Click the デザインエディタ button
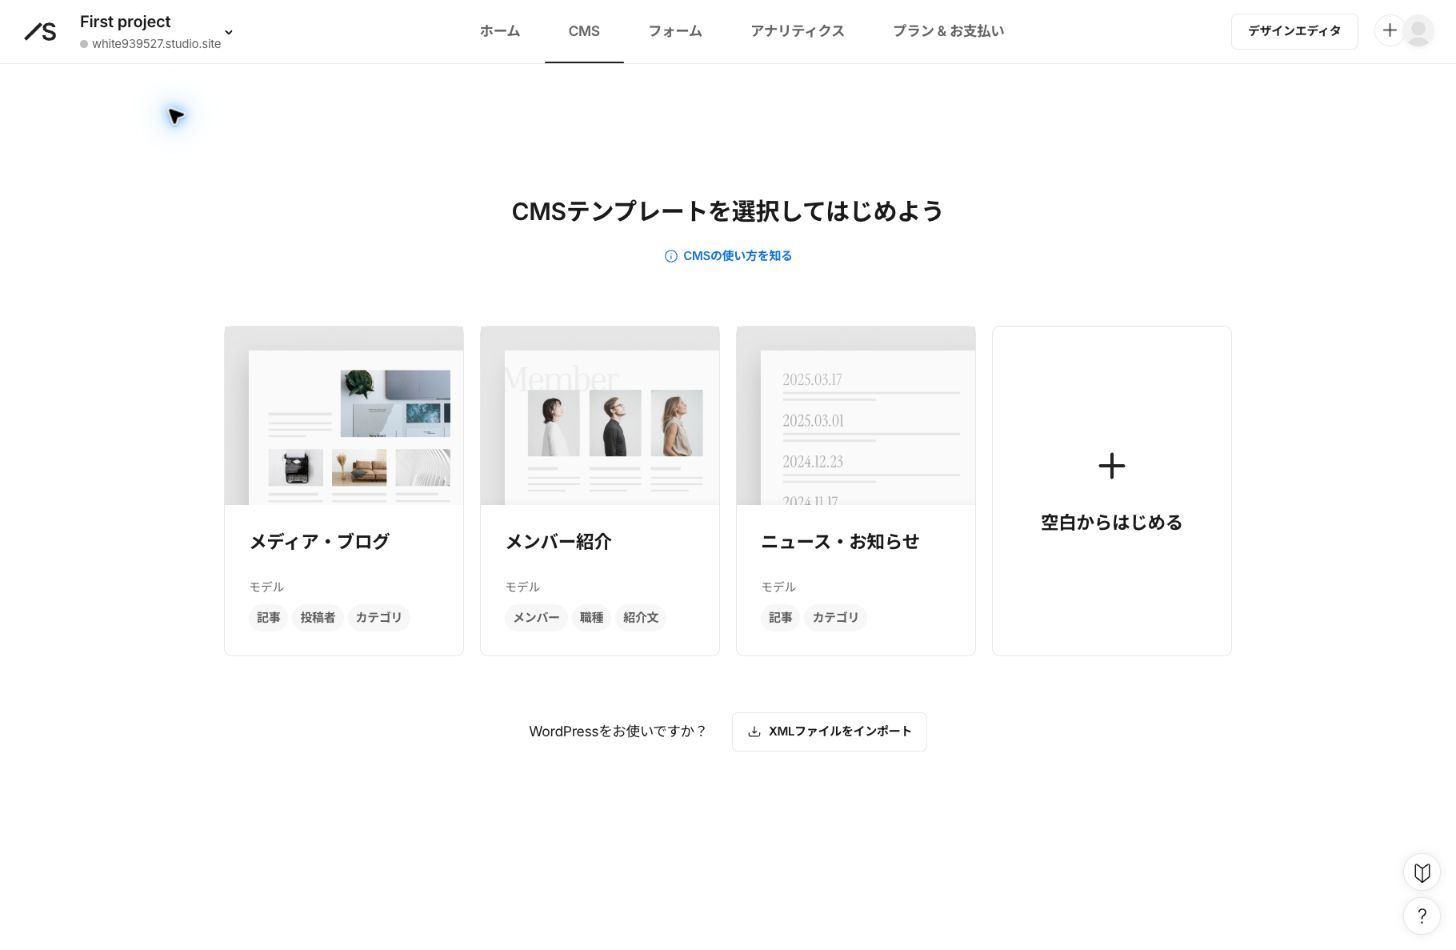 [1294, 31]
